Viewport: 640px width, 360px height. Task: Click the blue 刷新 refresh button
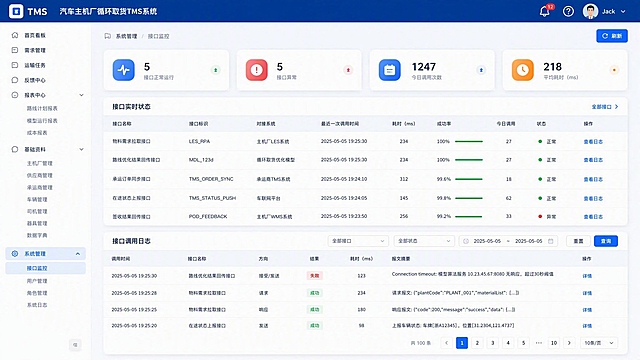[x=612, y=36]
